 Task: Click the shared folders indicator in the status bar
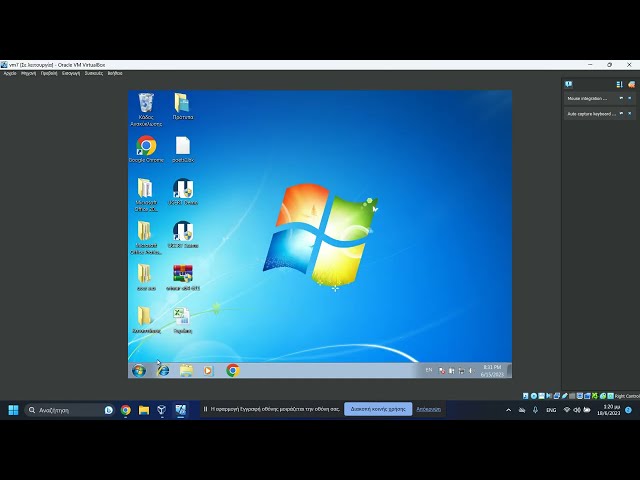[x=572, y=396]
